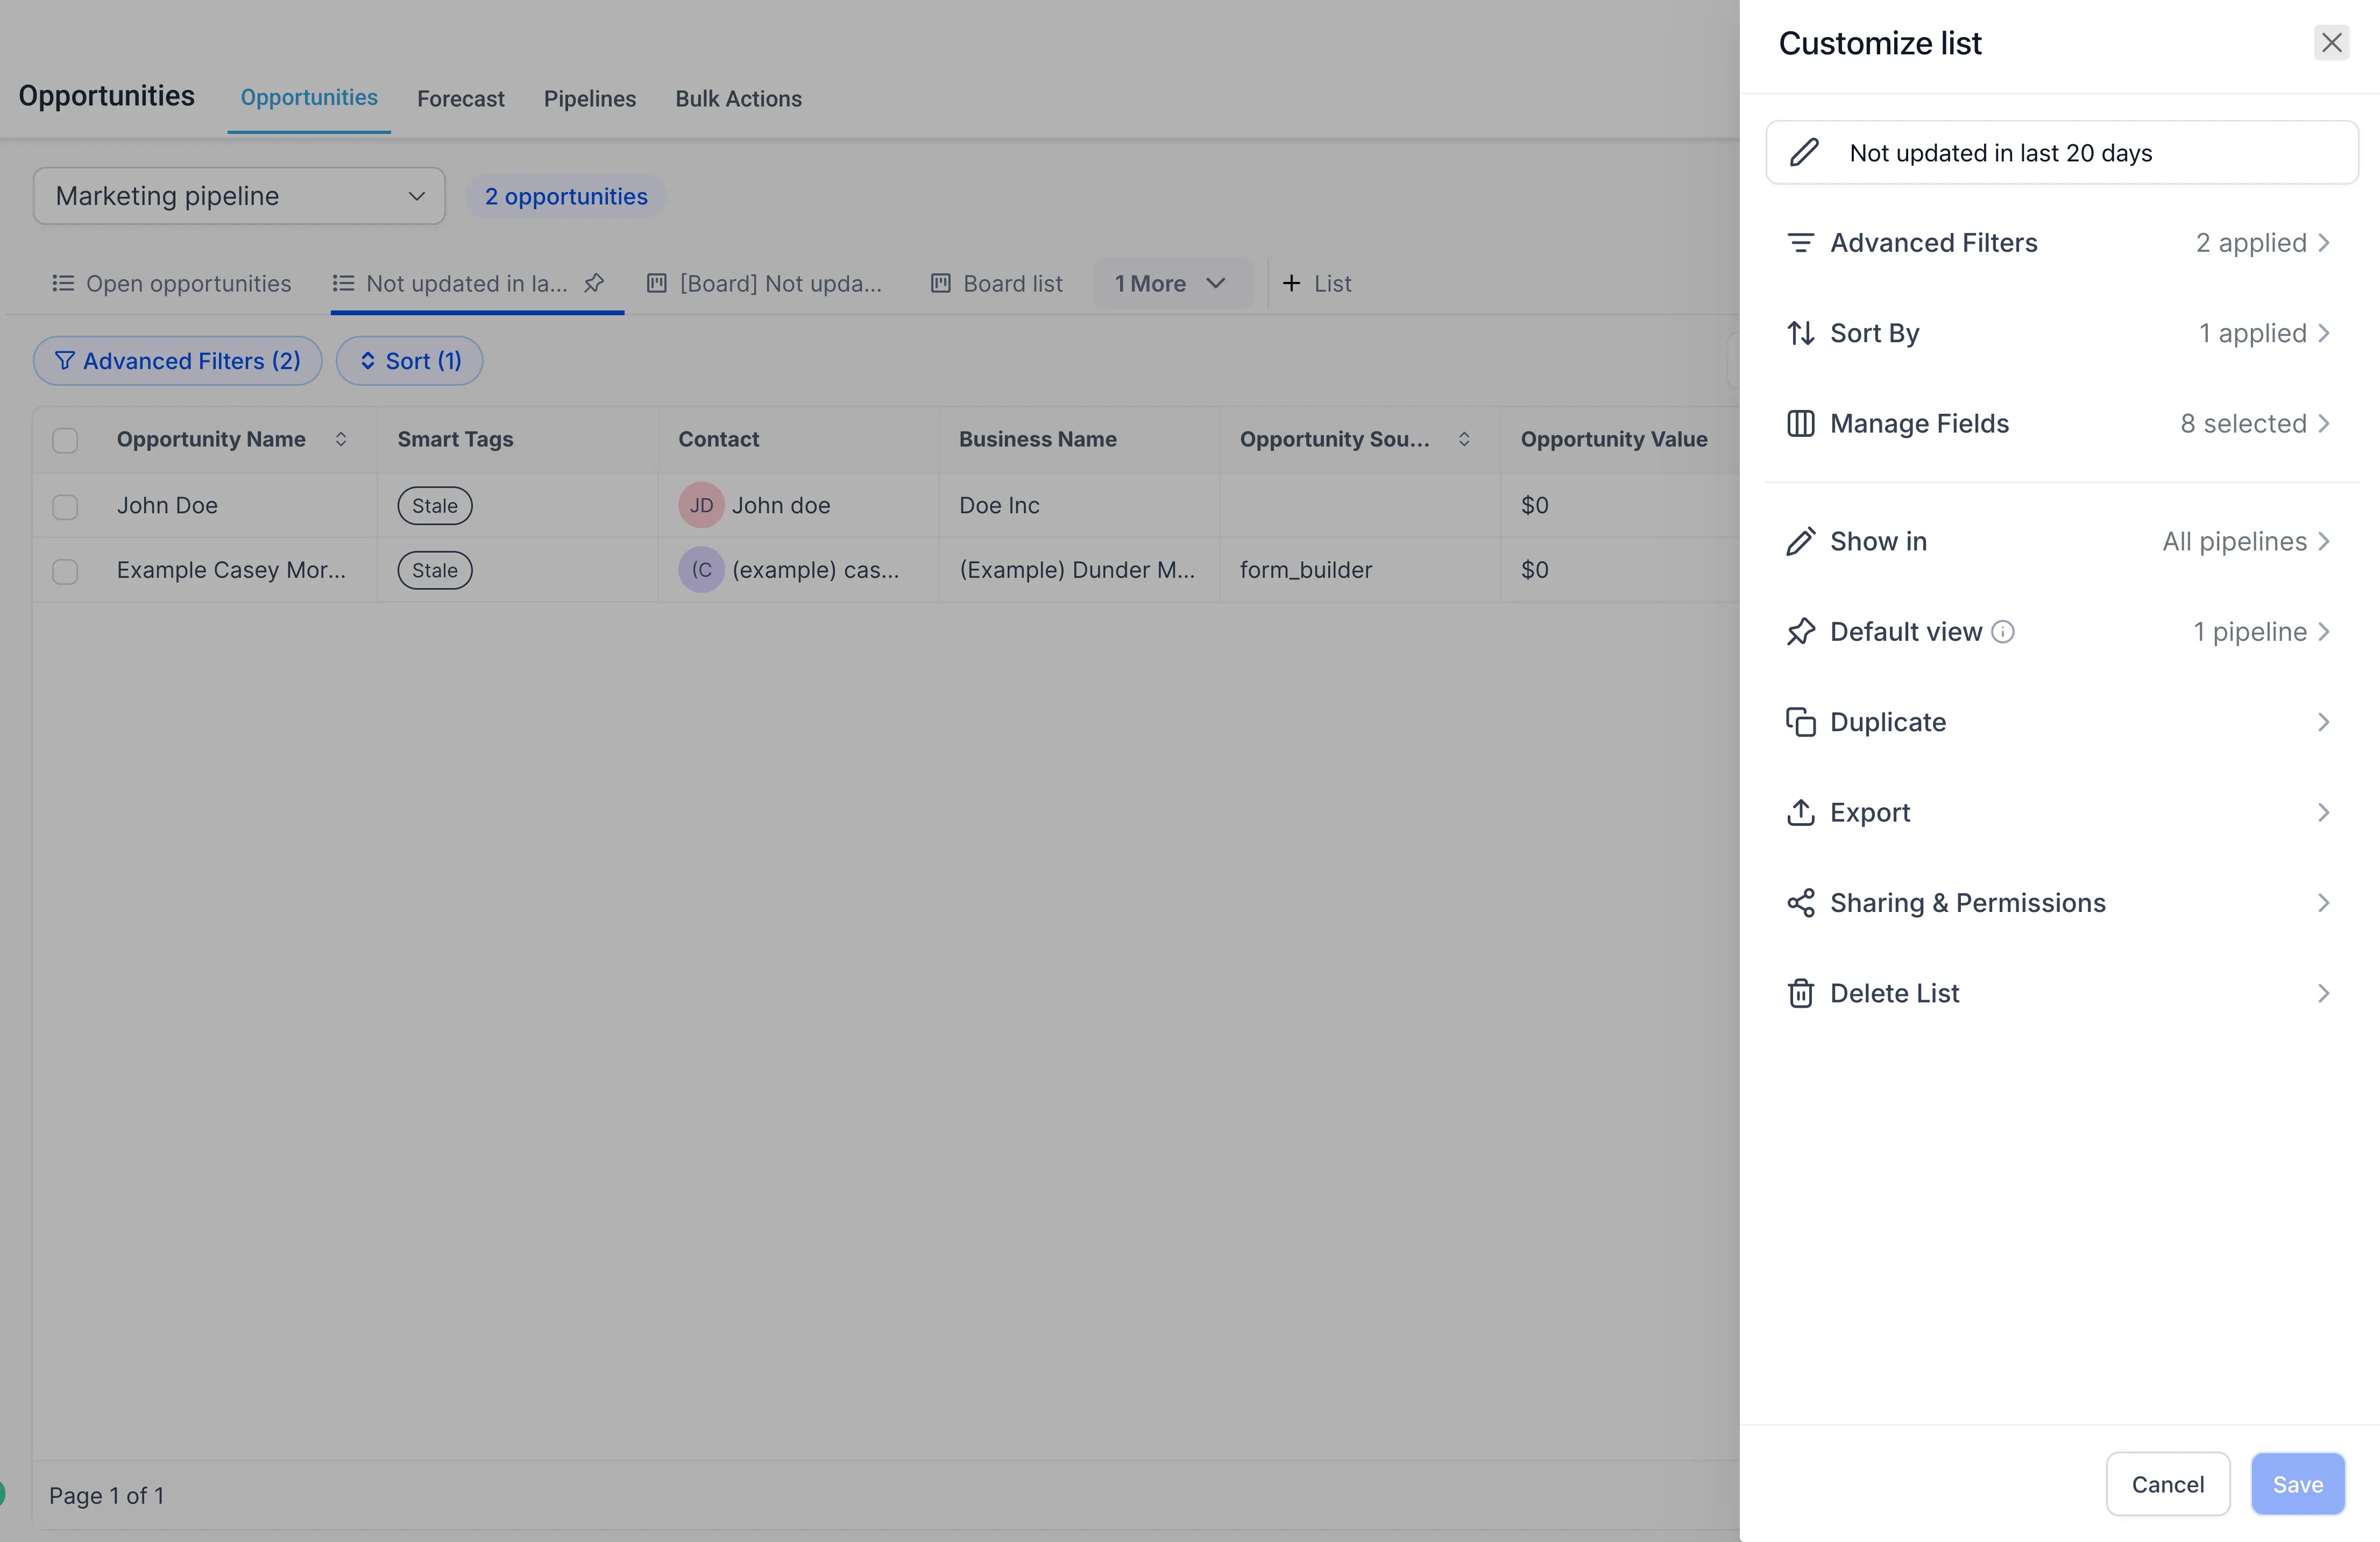Select the edit pencil to rename the list
The image size is (2380, 1542).
(x=1803, y=152)
